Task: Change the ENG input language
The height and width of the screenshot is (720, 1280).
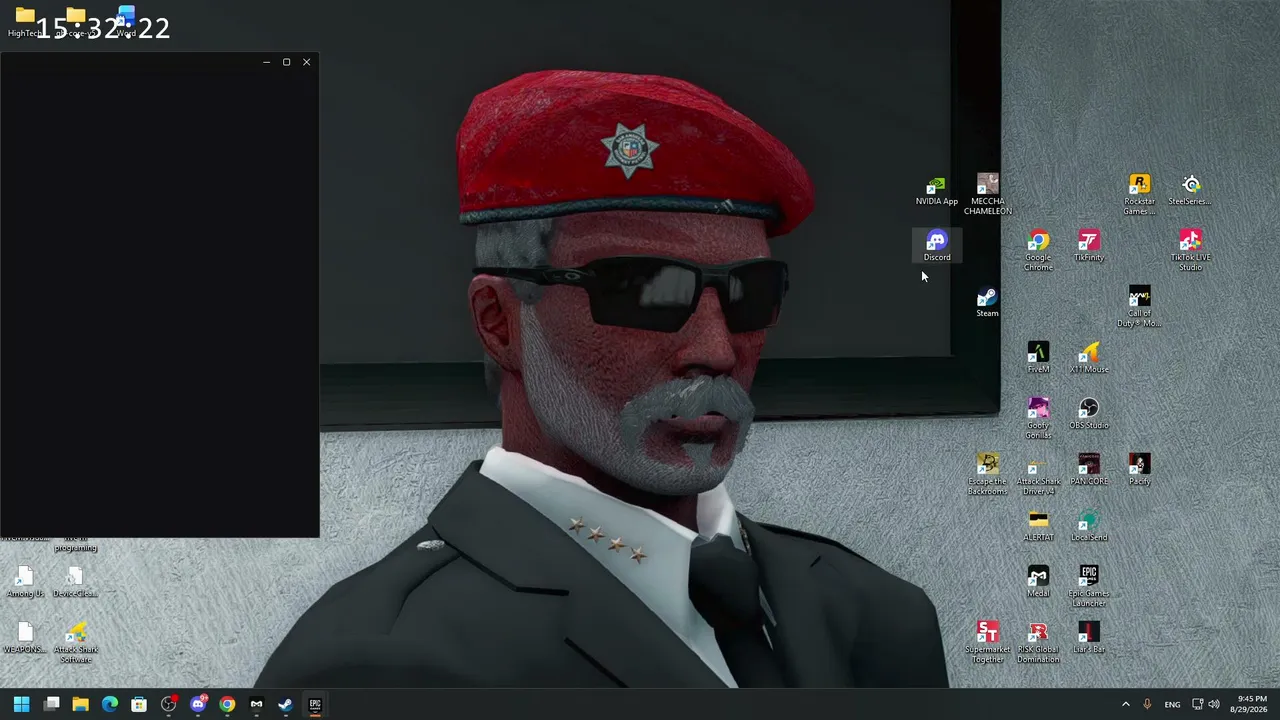Action: pos(1172,704)
